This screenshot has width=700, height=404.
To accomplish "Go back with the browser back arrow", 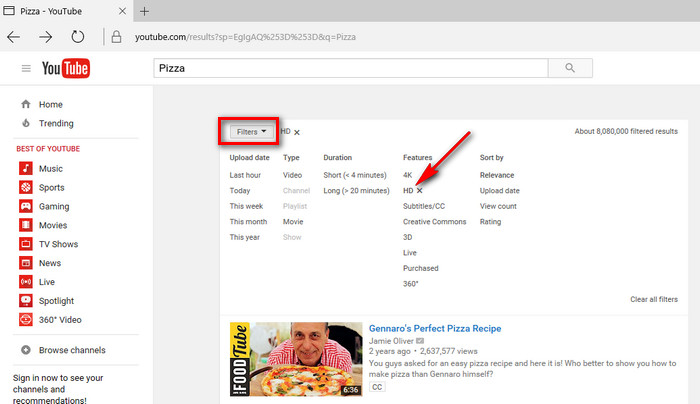I will 14,37.
